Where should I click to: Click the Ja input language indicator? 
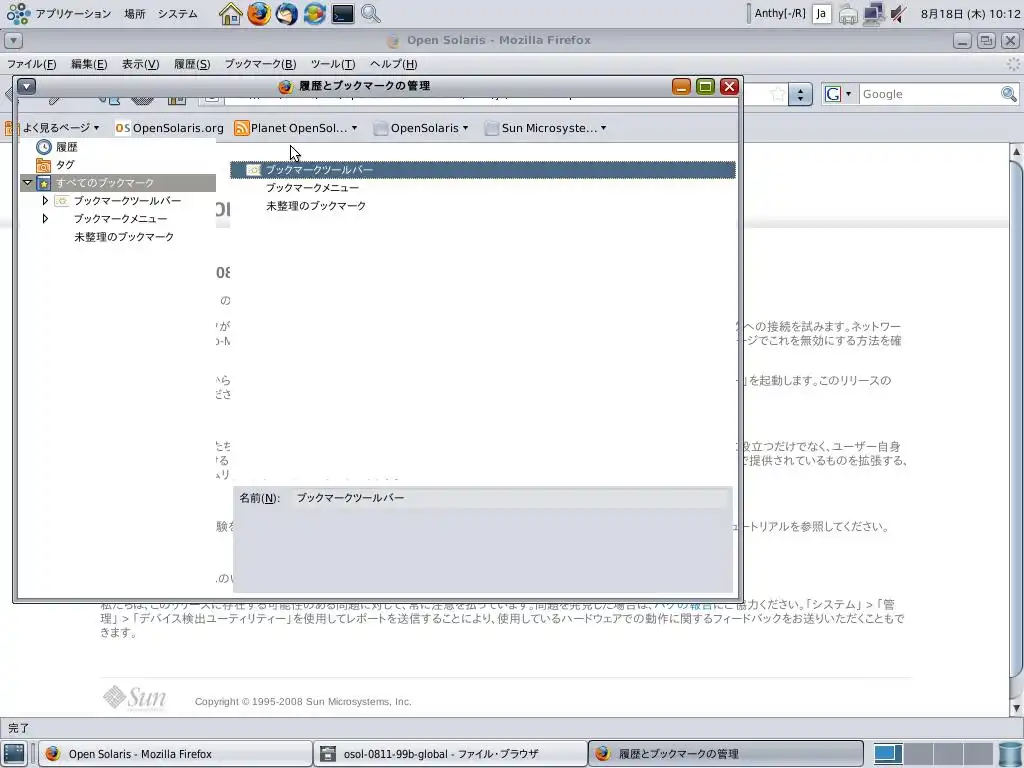(x=822, y=14)
